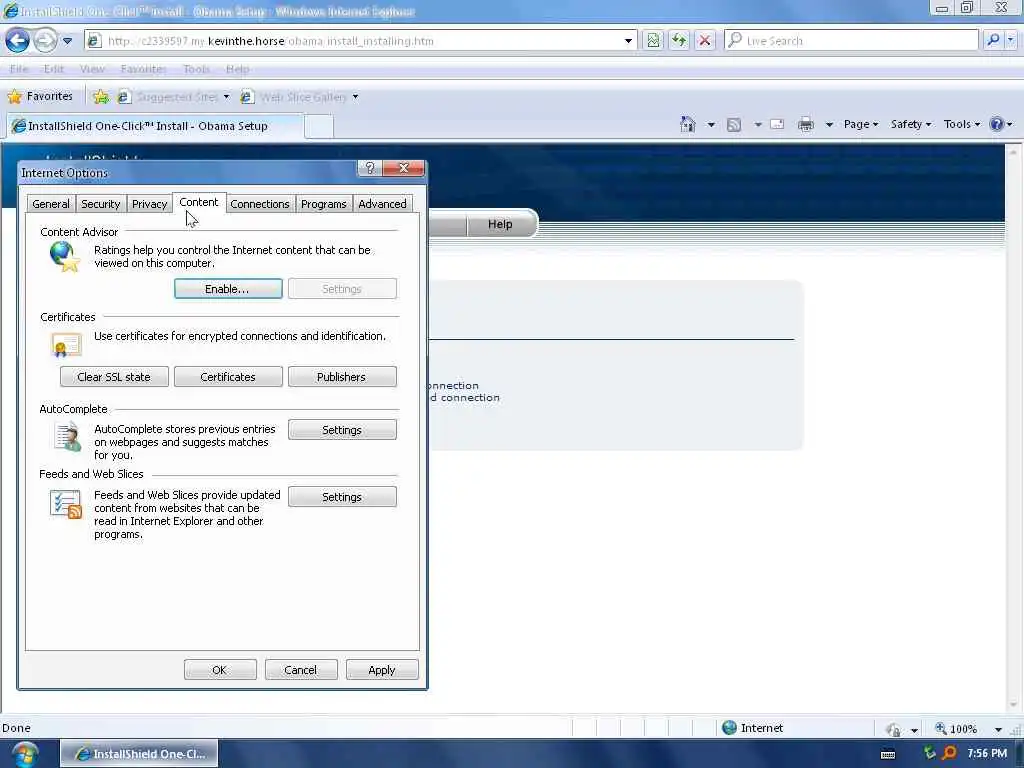Click the Print icon

click(x=806, y=124)
